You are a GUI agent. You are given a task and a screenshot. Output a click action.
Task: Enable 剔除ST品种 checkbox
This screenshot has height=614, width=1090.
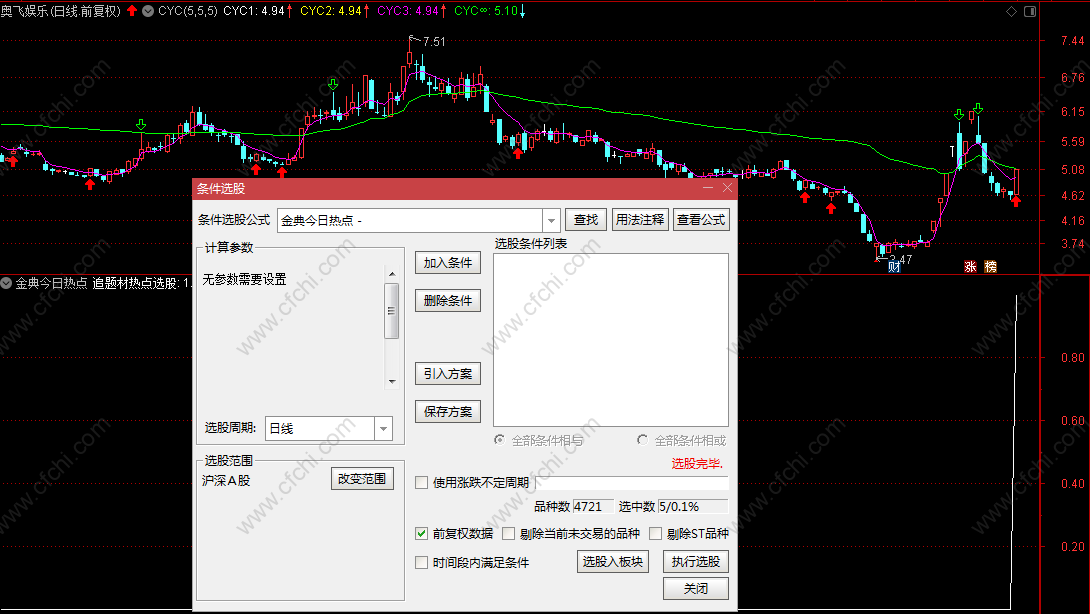[656, 534]
